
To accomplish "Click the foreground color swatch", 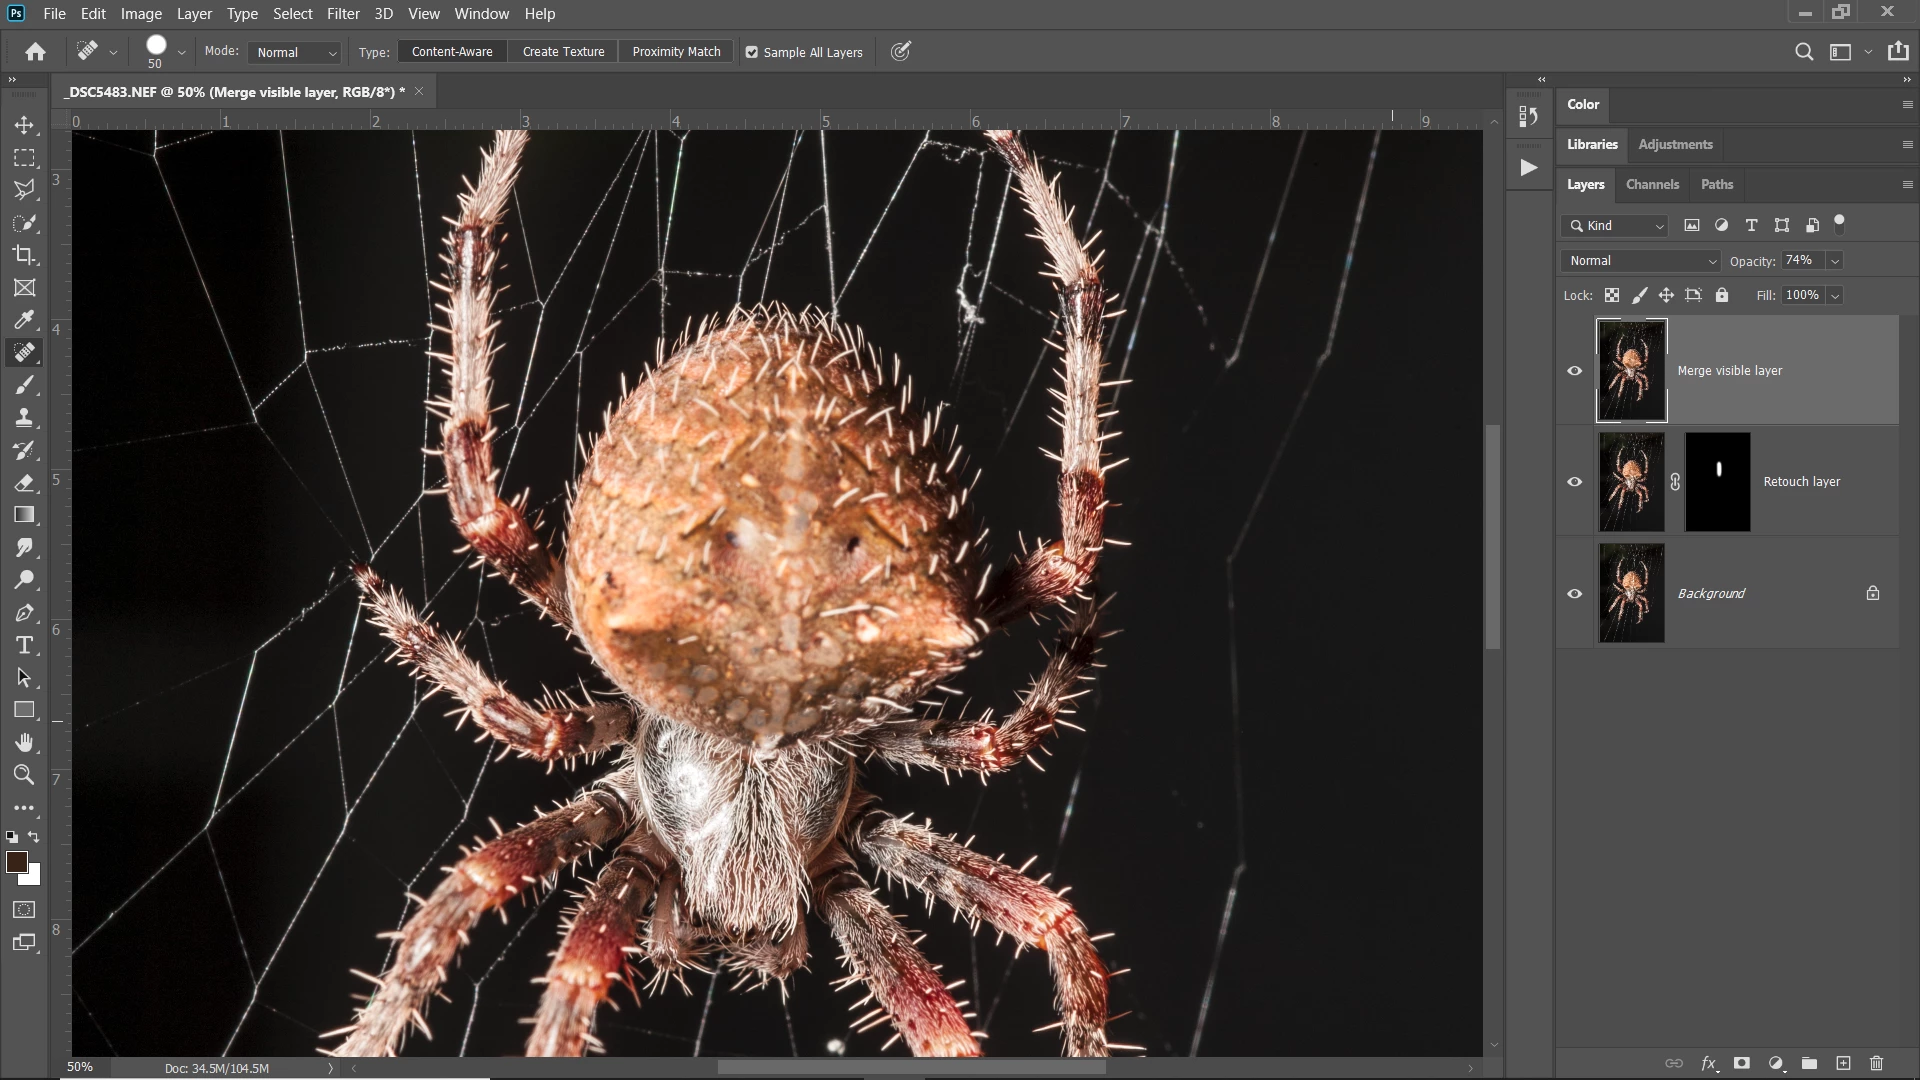I will pyautogui.click(x=16, y=862).
